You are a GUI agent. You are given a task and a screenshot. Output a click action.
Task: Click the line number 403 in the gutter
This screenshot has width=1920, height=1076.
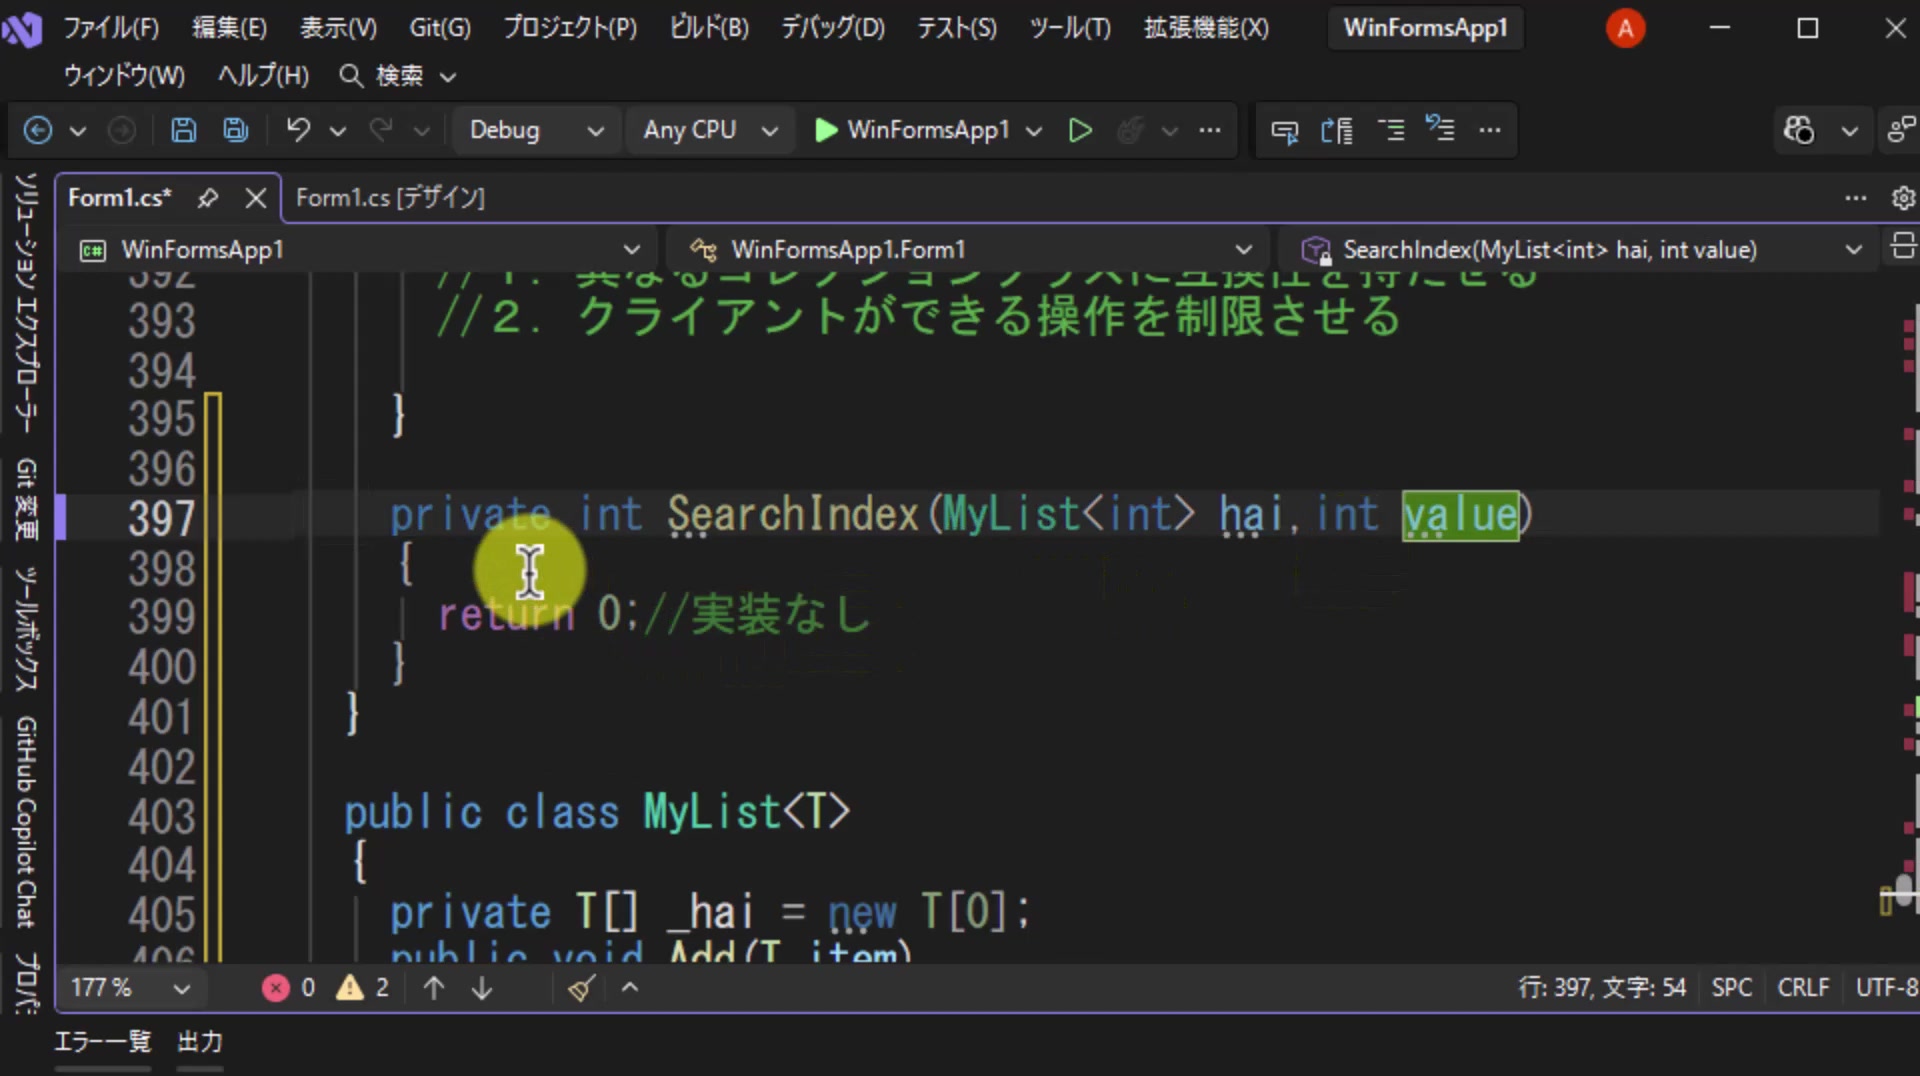162,817
